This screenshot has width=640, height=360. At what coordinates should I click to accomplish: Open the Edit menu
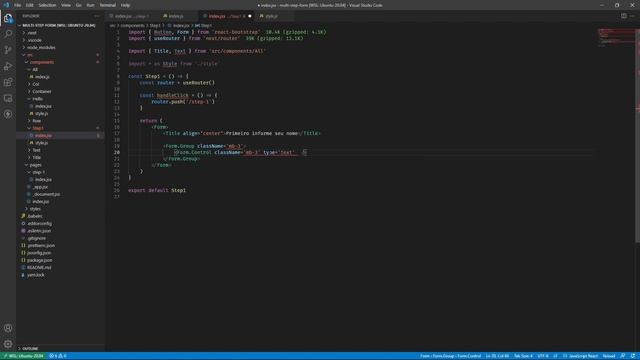tap(30, 5)
